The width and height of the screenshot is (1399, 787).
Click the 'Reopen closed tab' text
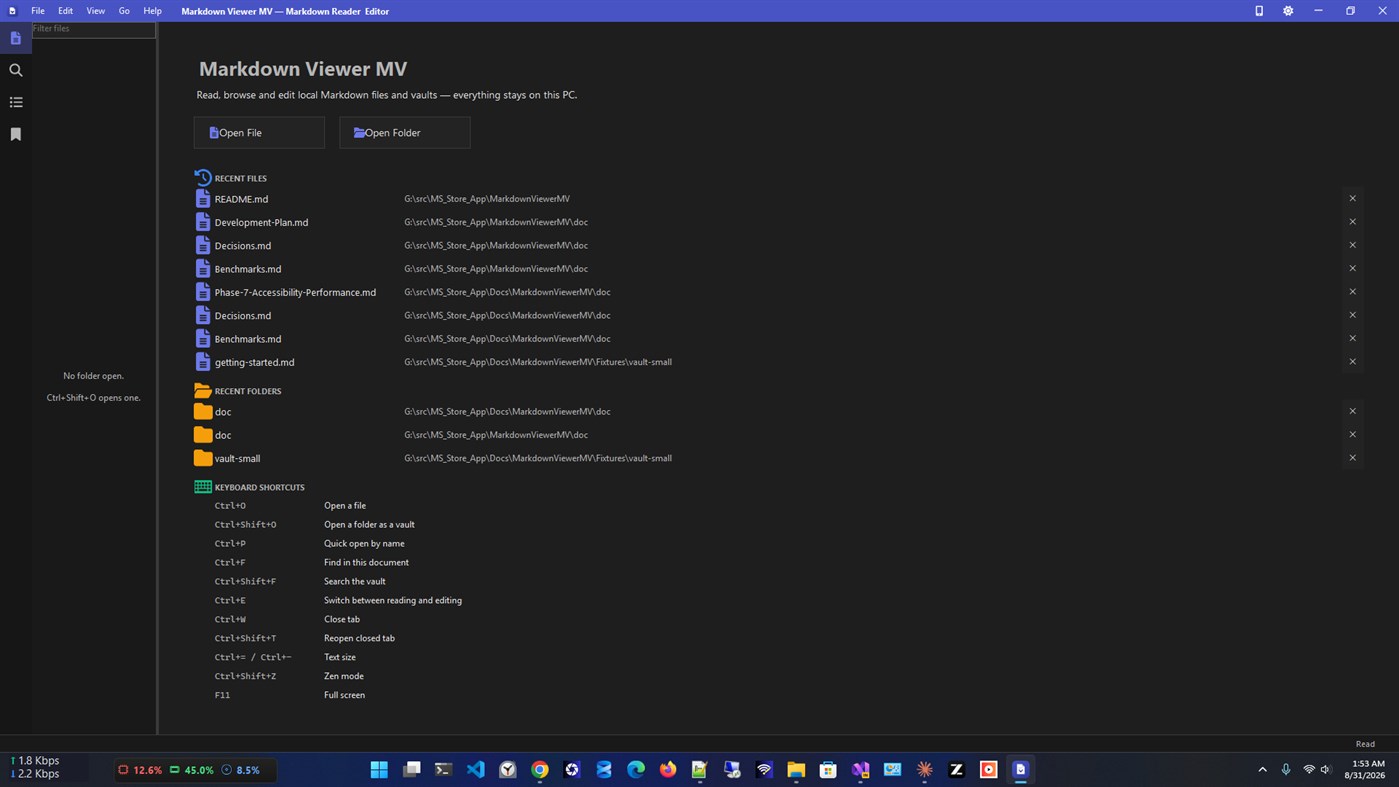coord(359,638)
